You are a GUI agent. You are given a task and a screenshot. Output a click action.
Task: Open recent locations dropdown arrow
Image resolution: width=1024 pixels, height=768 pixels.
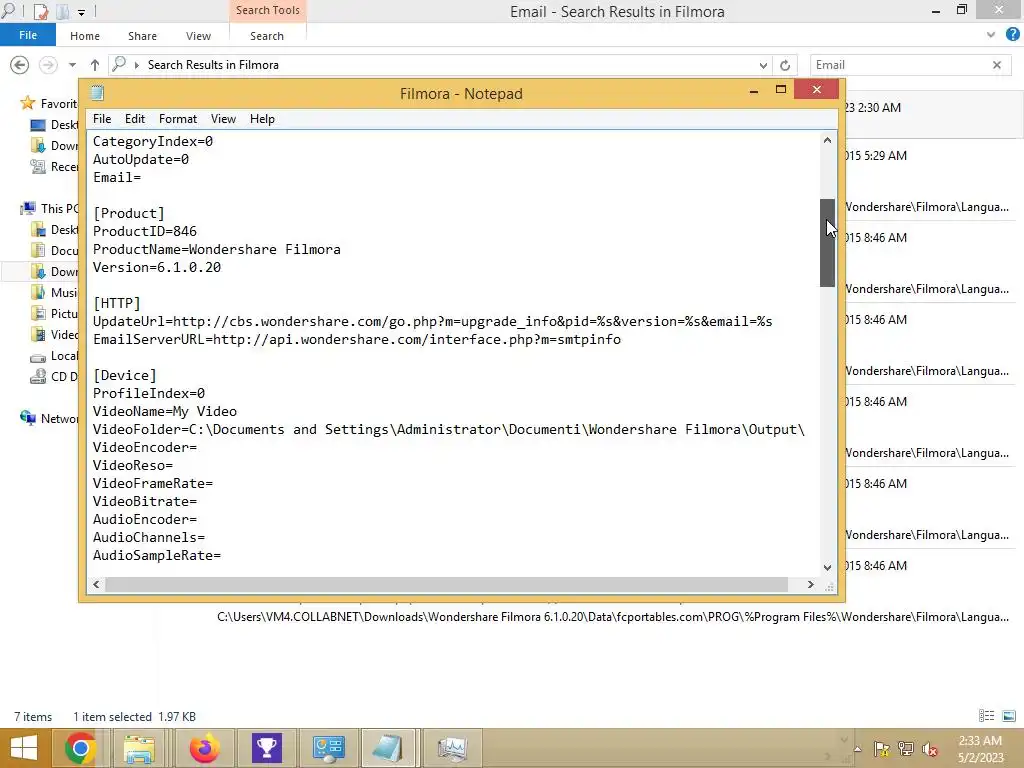pyautogui.click(x=72, y=65)
